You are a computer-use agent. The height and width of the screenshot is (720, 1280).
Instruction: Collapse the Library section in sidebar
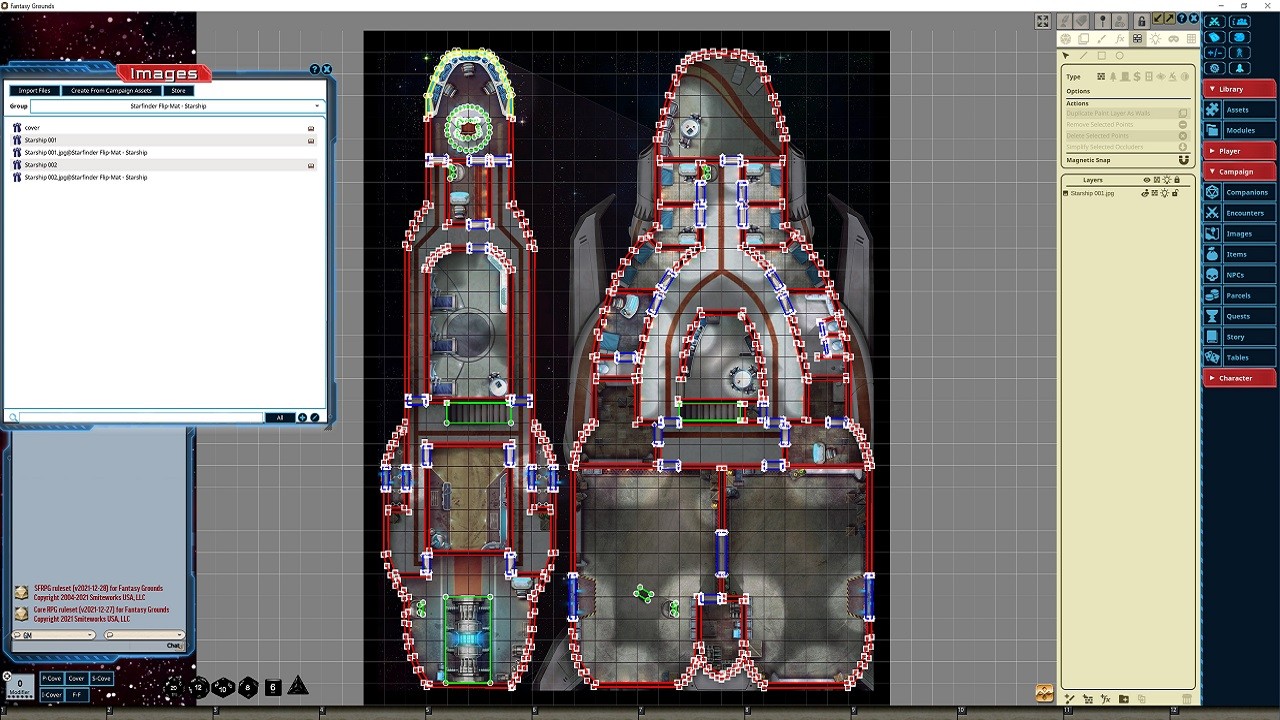pyautogui.click(x=1240, y=89)
